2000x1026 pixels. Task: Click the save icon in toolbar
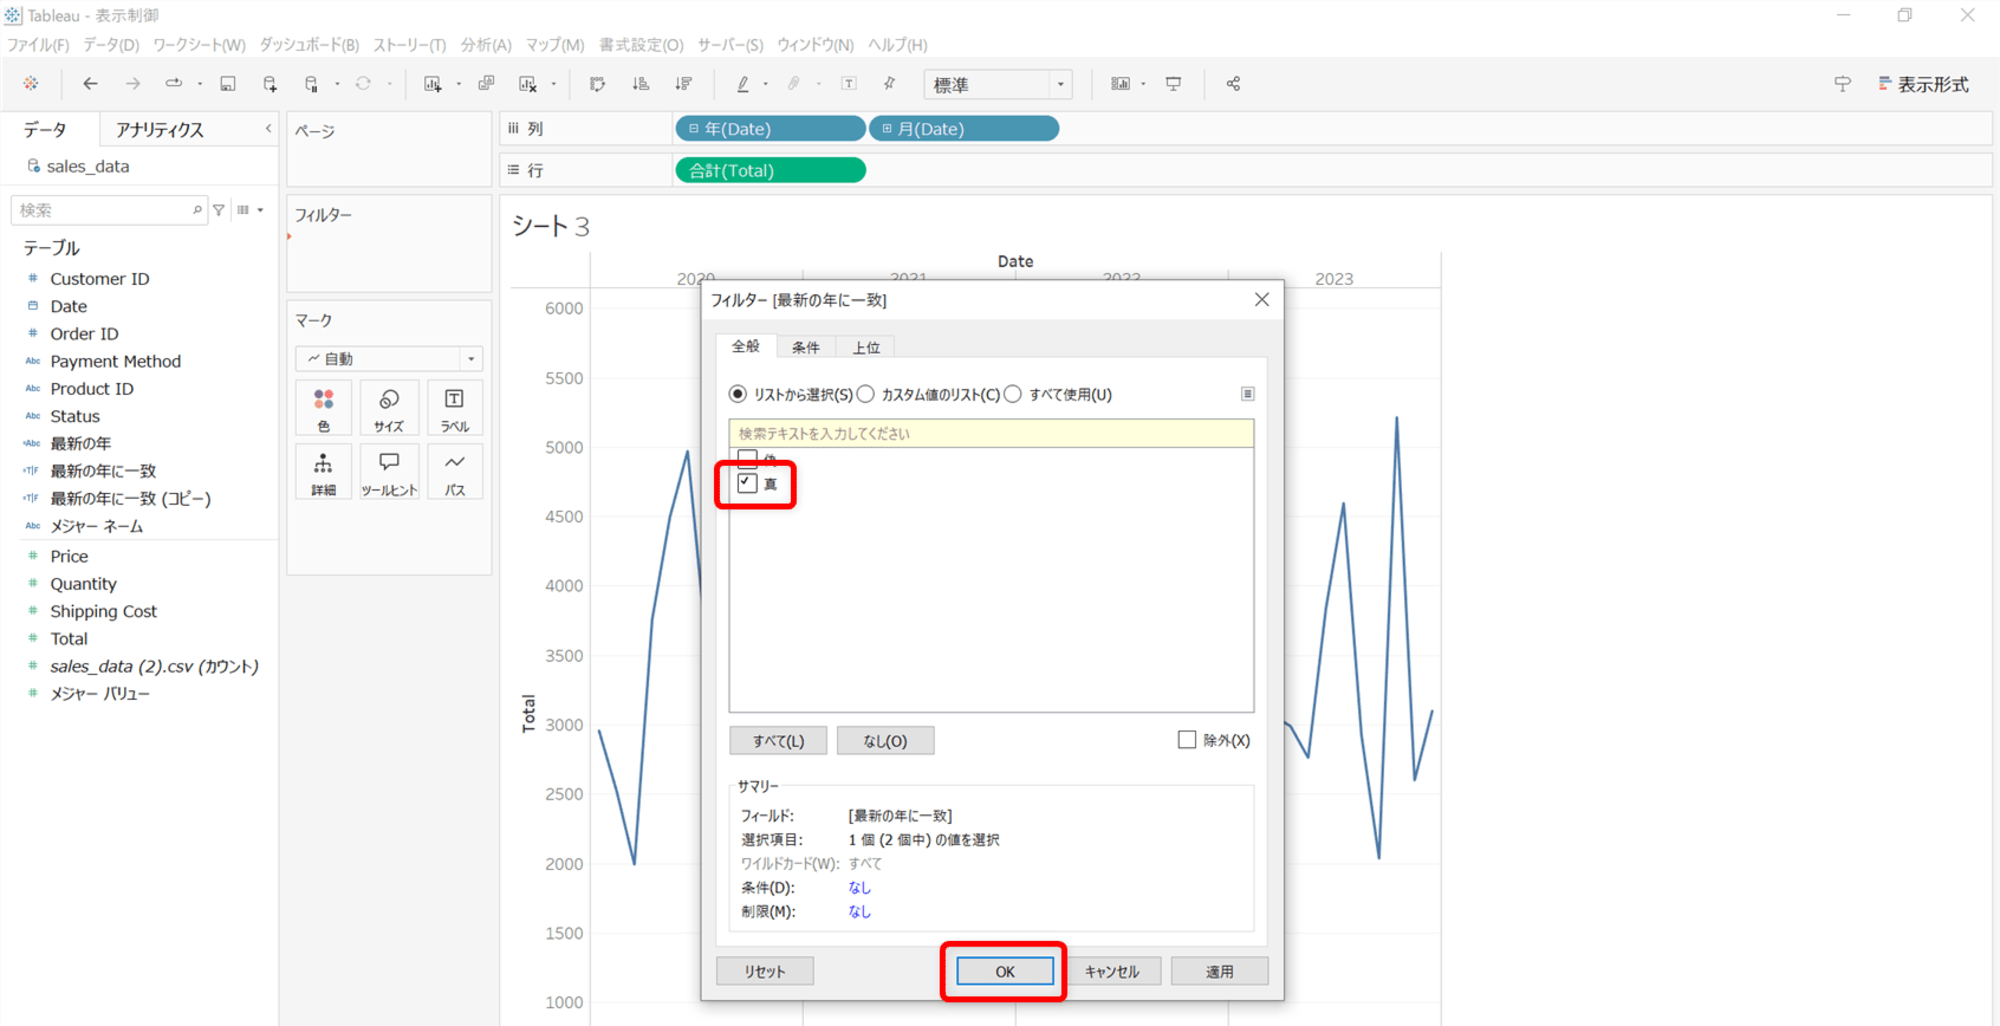point(228,84)
